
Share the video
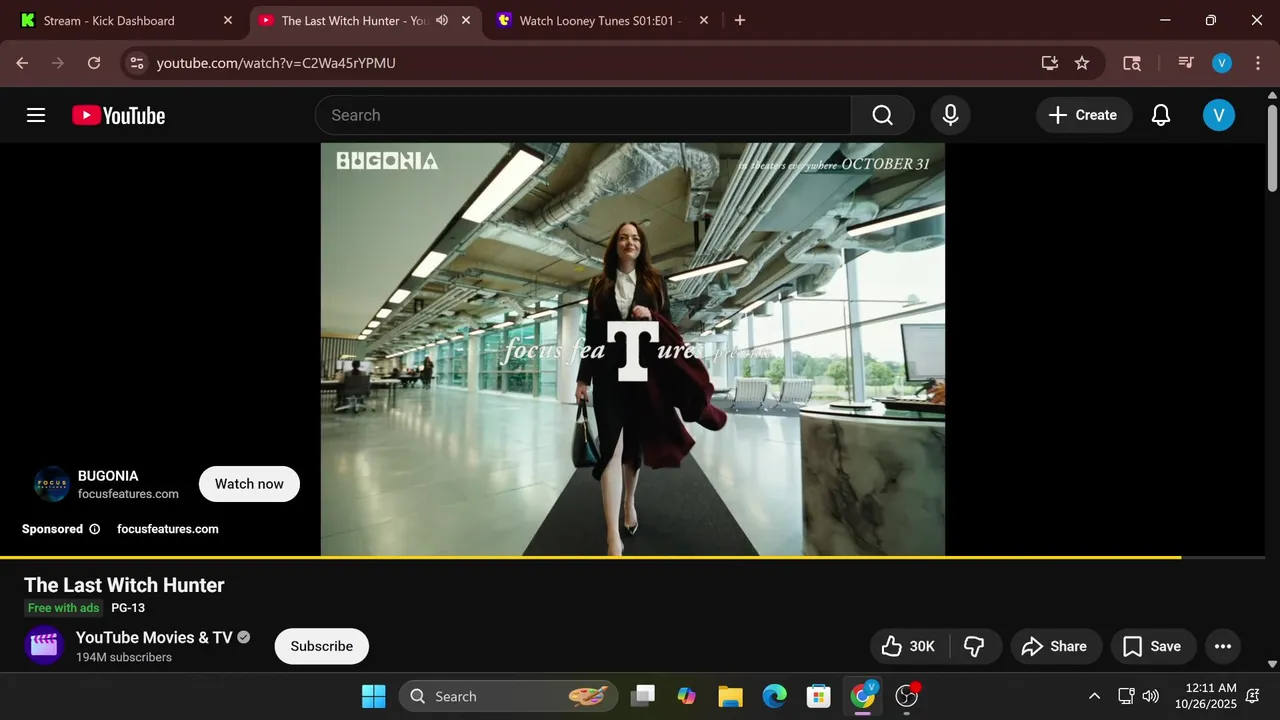click(x=1056, y=646)
